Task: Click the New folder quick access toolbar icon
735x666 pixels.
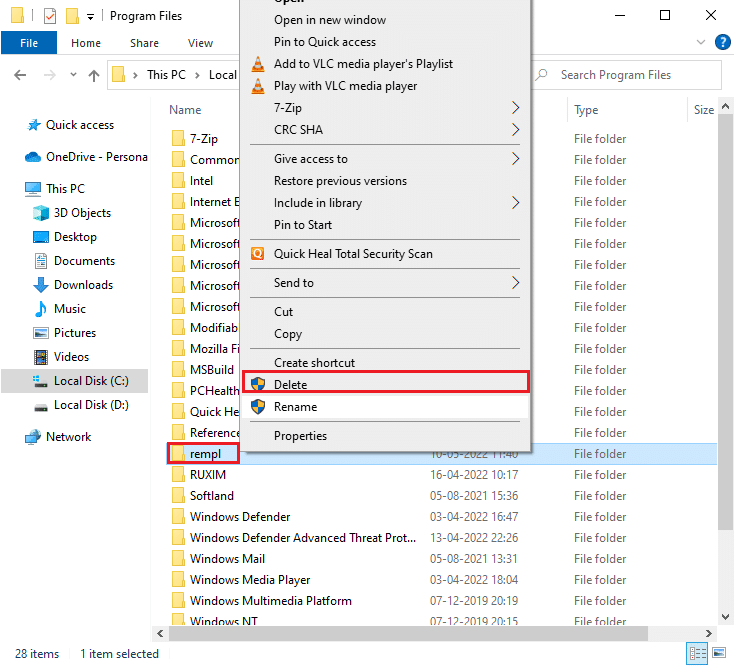Action: click(x=72, y=16)
